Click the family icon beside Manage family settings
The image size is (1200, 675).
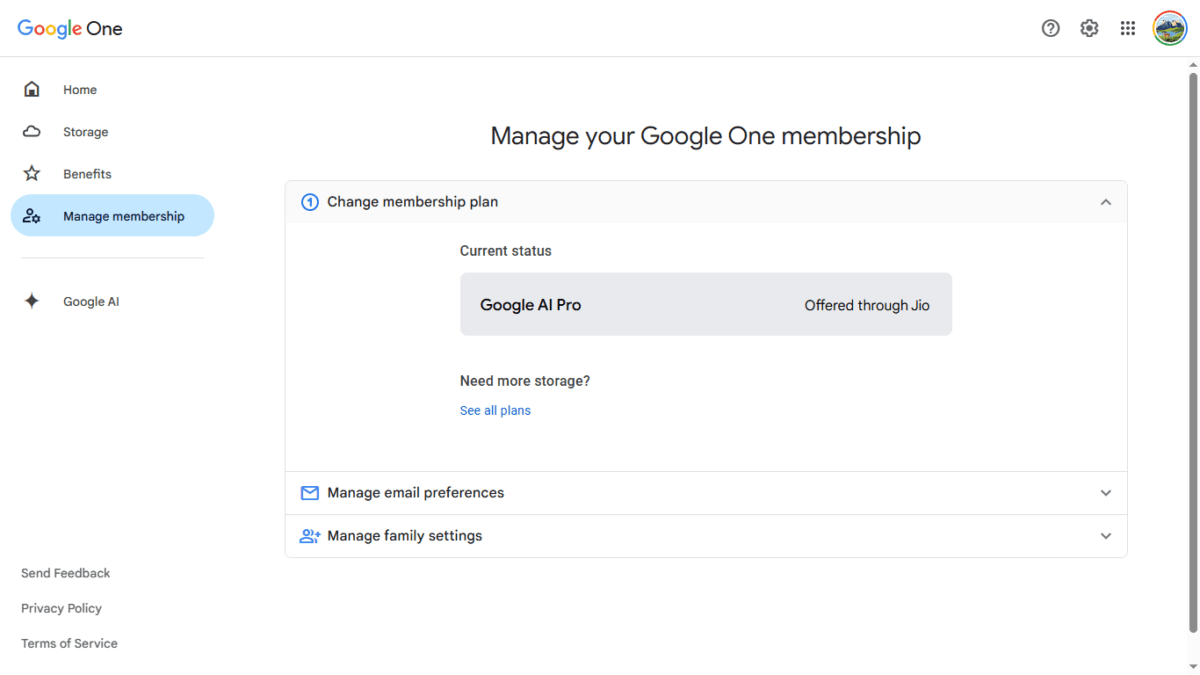[x=310, y=536]
